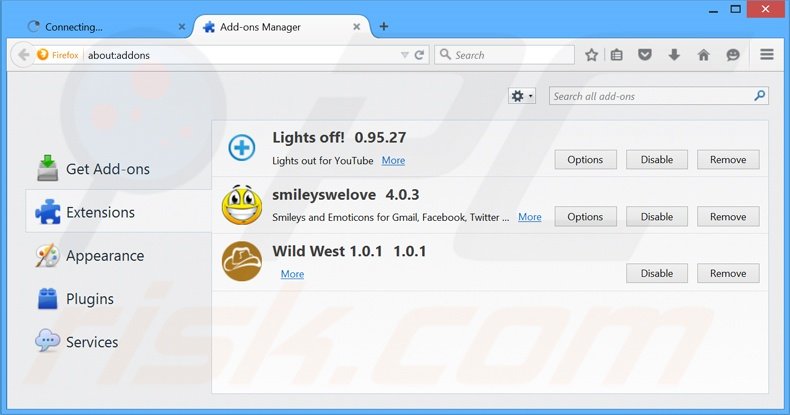The width and height of the screenshot is (790, 415).
Task: Minimize the Firefox window
Action: (713, 11)
